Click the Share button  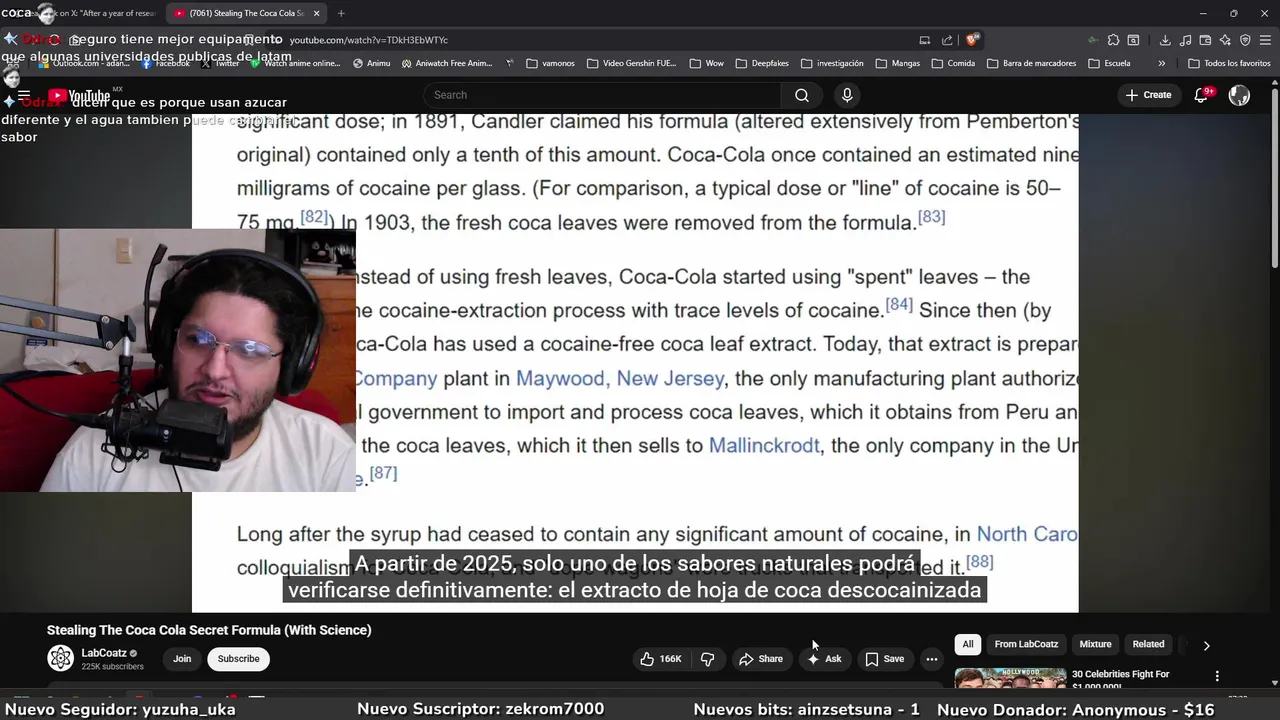pos(761,659)
